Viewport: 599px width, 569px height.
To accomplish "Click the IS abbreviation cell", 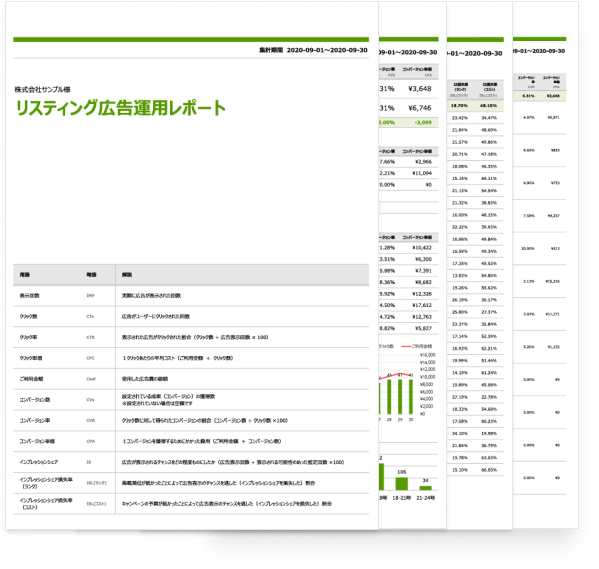I will 89,462.
